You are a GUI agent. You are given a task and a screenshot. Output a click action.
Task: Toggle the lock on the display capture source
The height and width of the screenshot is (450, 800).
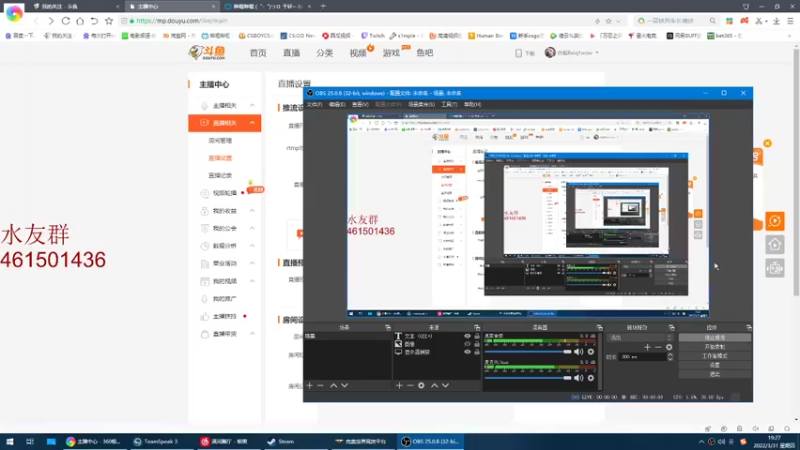pyautogui.click(x=477, y=352)
